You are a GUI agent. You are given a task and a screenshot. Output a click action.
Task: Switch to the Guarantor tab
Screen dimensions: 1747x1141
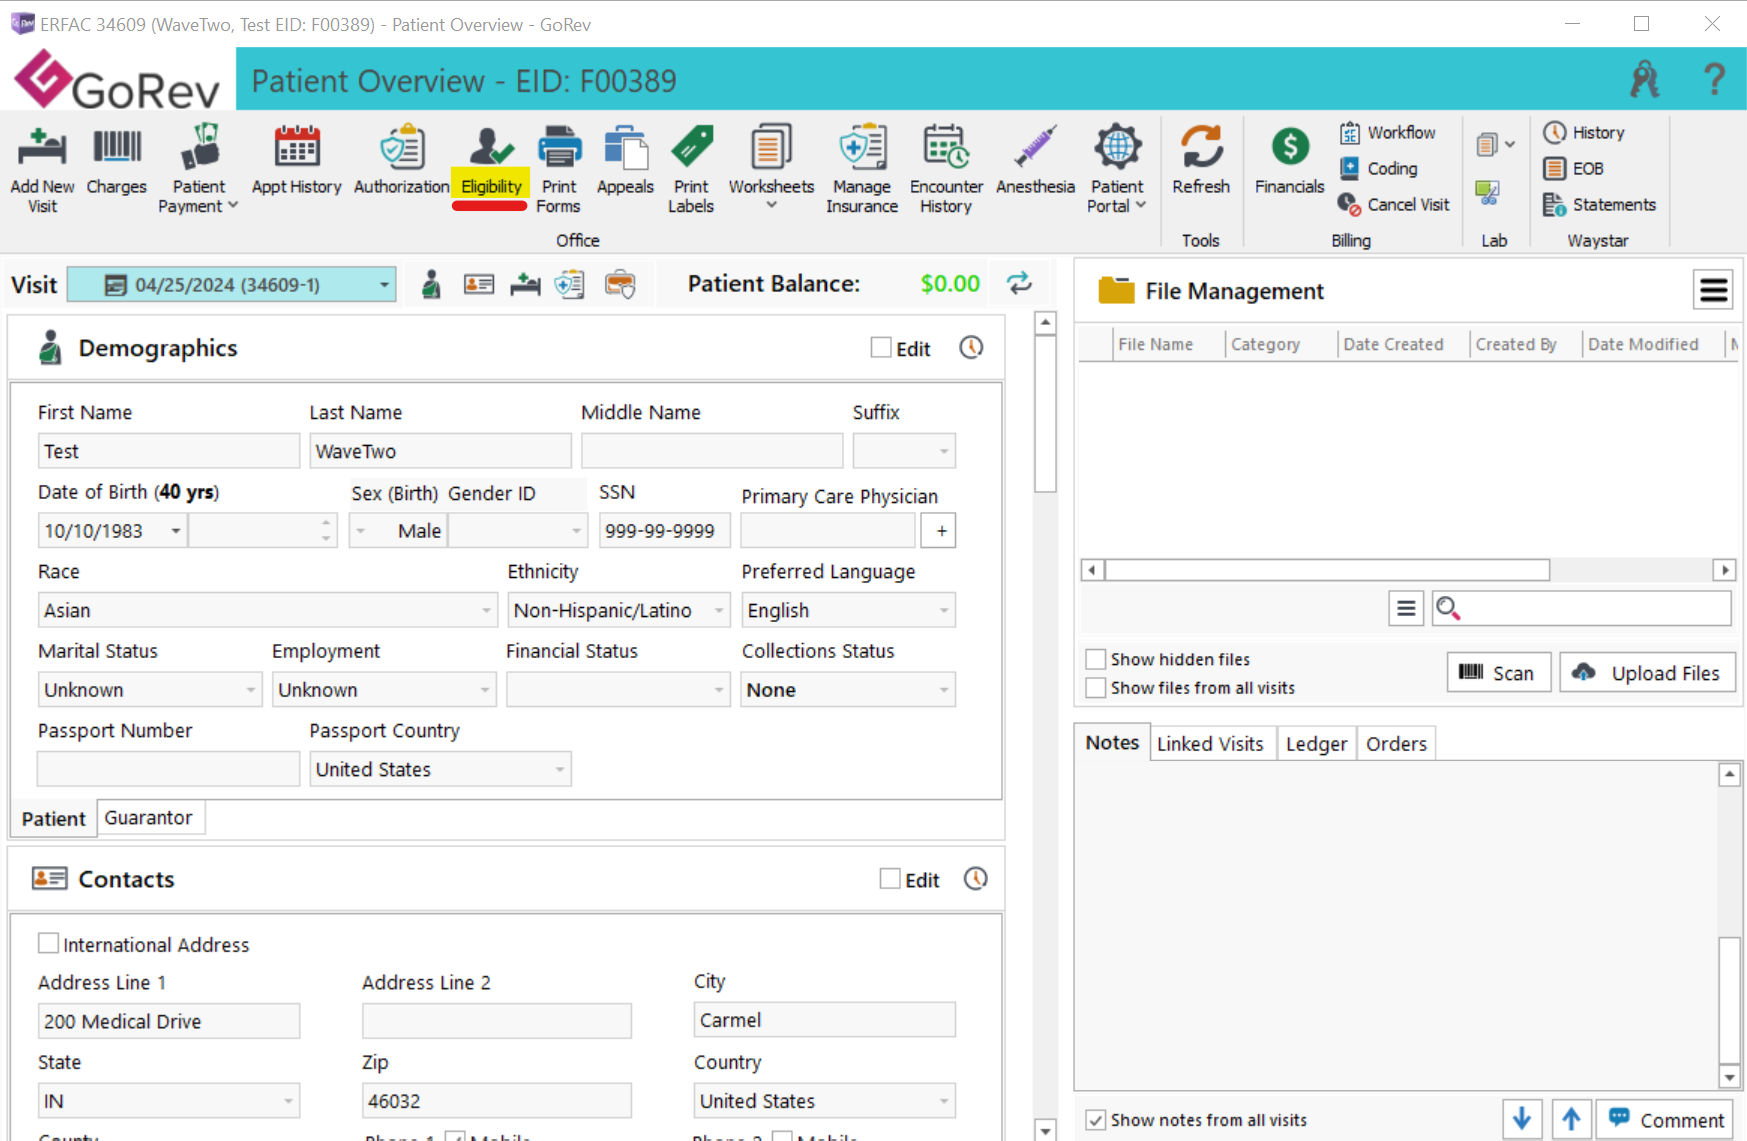(x=148, y=818)
